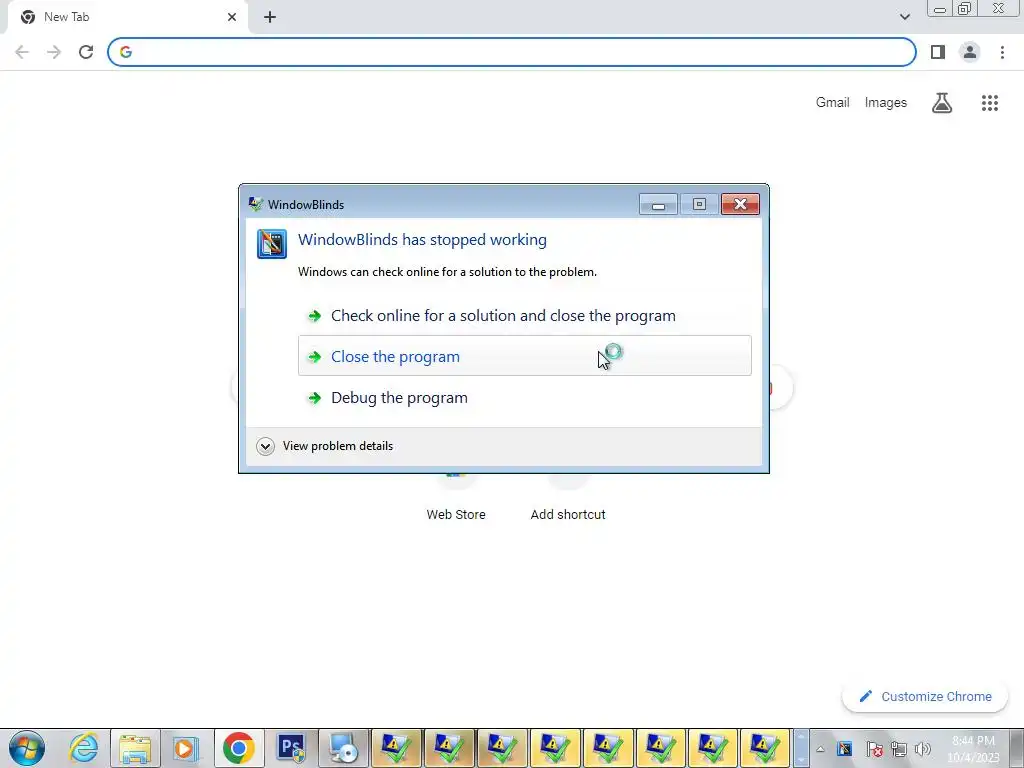The image size is (1024, 768).
Task: Click the Google logo in the address bar
Action: point(126,52)
